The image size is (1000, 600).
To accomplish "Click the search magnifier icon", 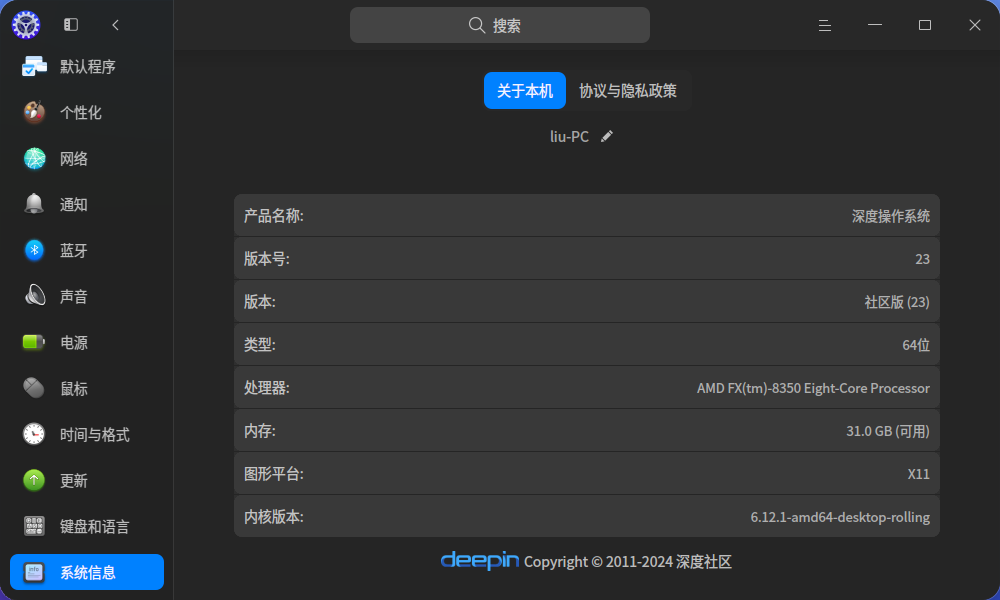I will (x=476, y=25).
